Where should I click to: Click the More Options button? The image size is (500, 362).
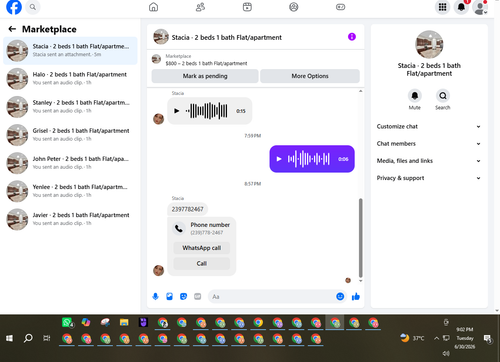click(x=310, y=76)
